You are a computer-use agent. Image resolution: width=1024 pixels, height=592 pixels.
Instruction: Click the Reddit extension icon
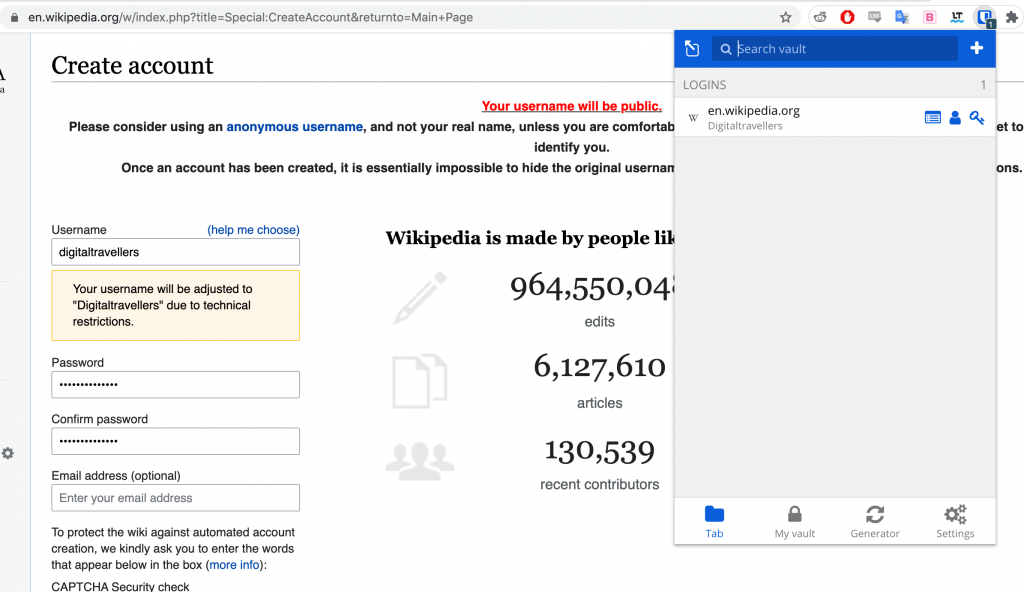click(820, 17)
